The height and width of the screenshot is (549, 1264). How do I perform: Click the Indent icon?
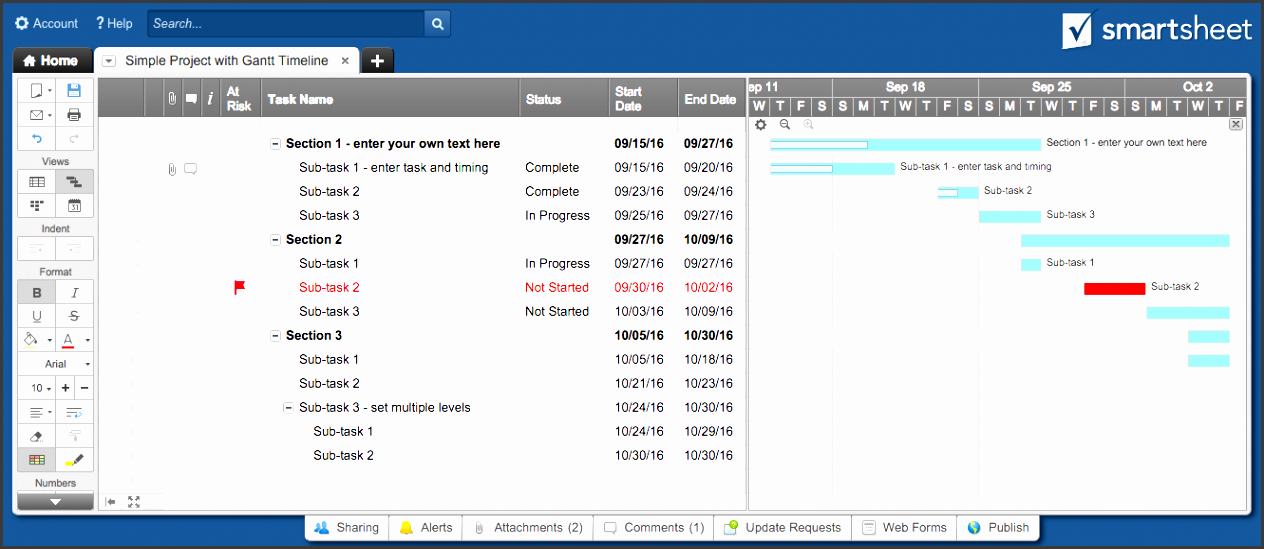pyautogui.click(x=74, y=248)
